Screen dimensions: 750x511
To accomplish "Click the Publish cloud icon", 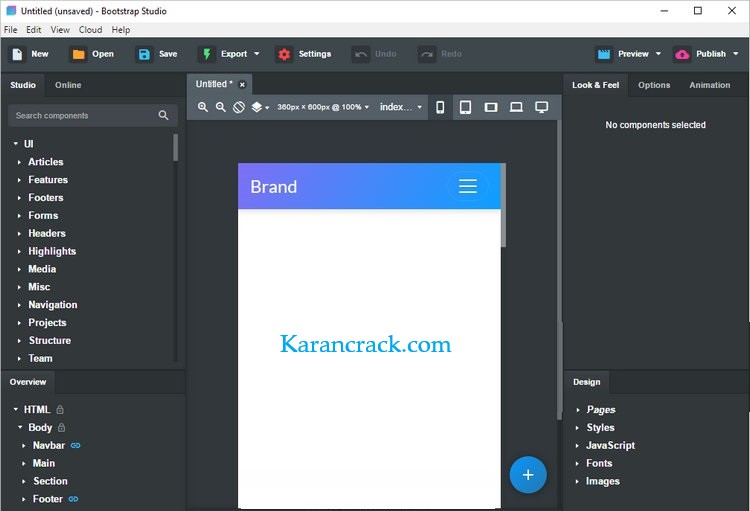I will 682,55.
